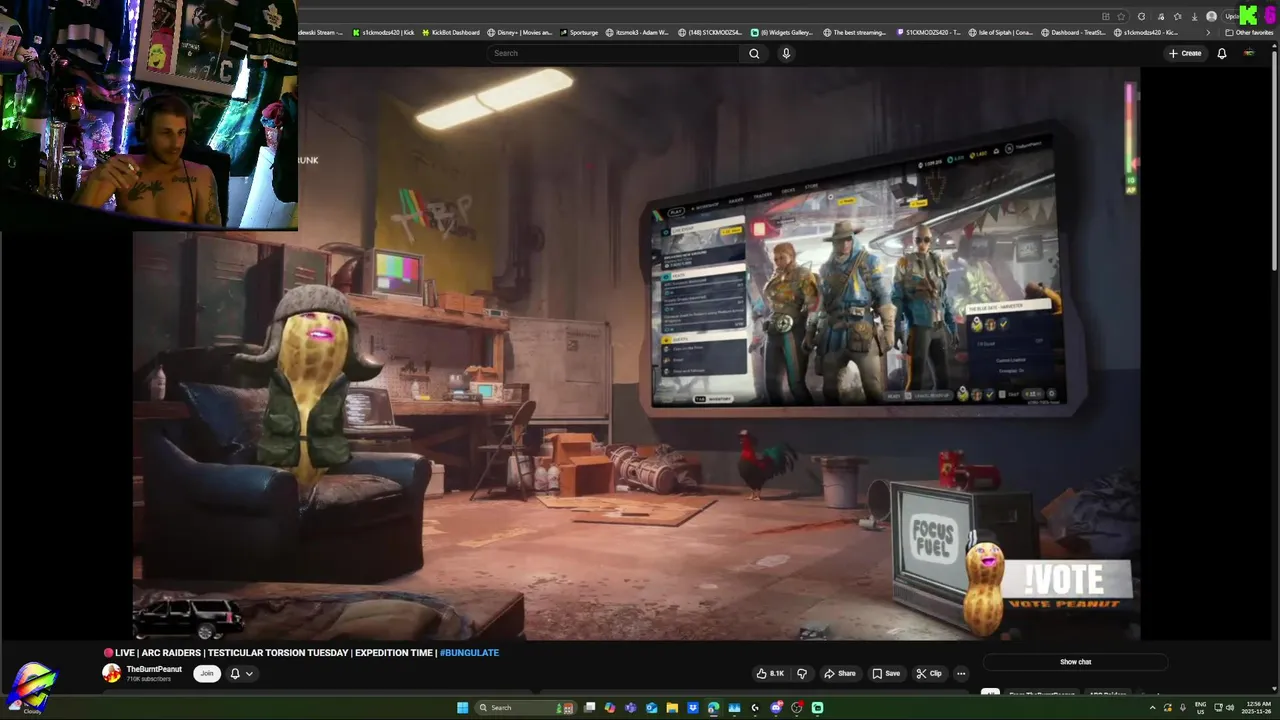Screen dimensions: 1280x720
Task: Create a clip with the Clip button
Action: tap(929, 673)
